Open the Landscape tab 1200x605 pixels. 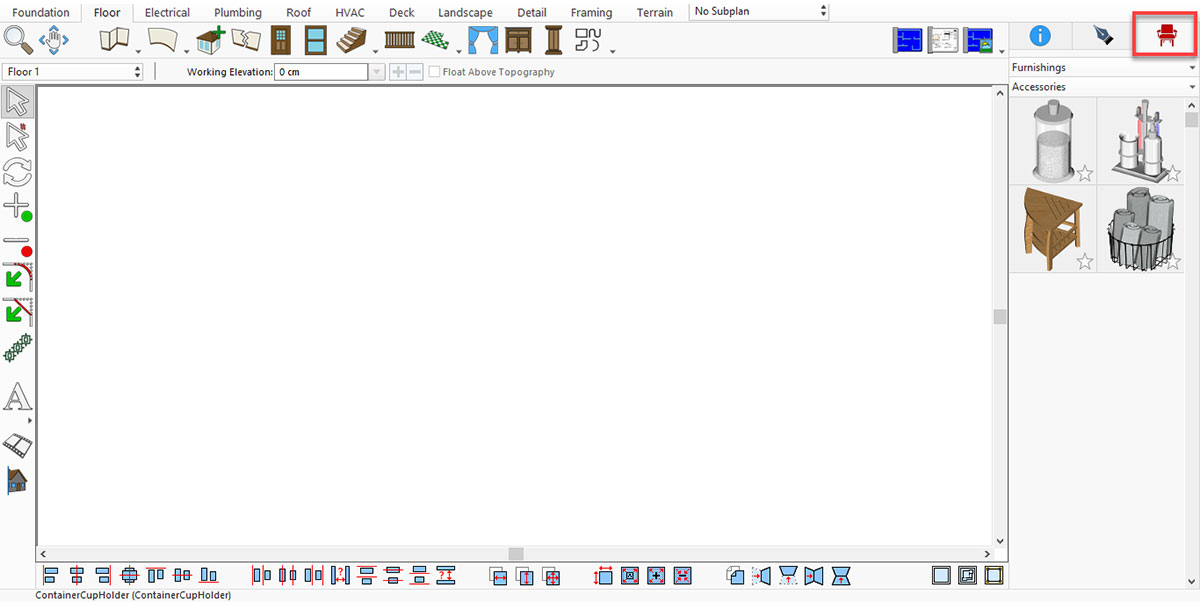point(465,13)
